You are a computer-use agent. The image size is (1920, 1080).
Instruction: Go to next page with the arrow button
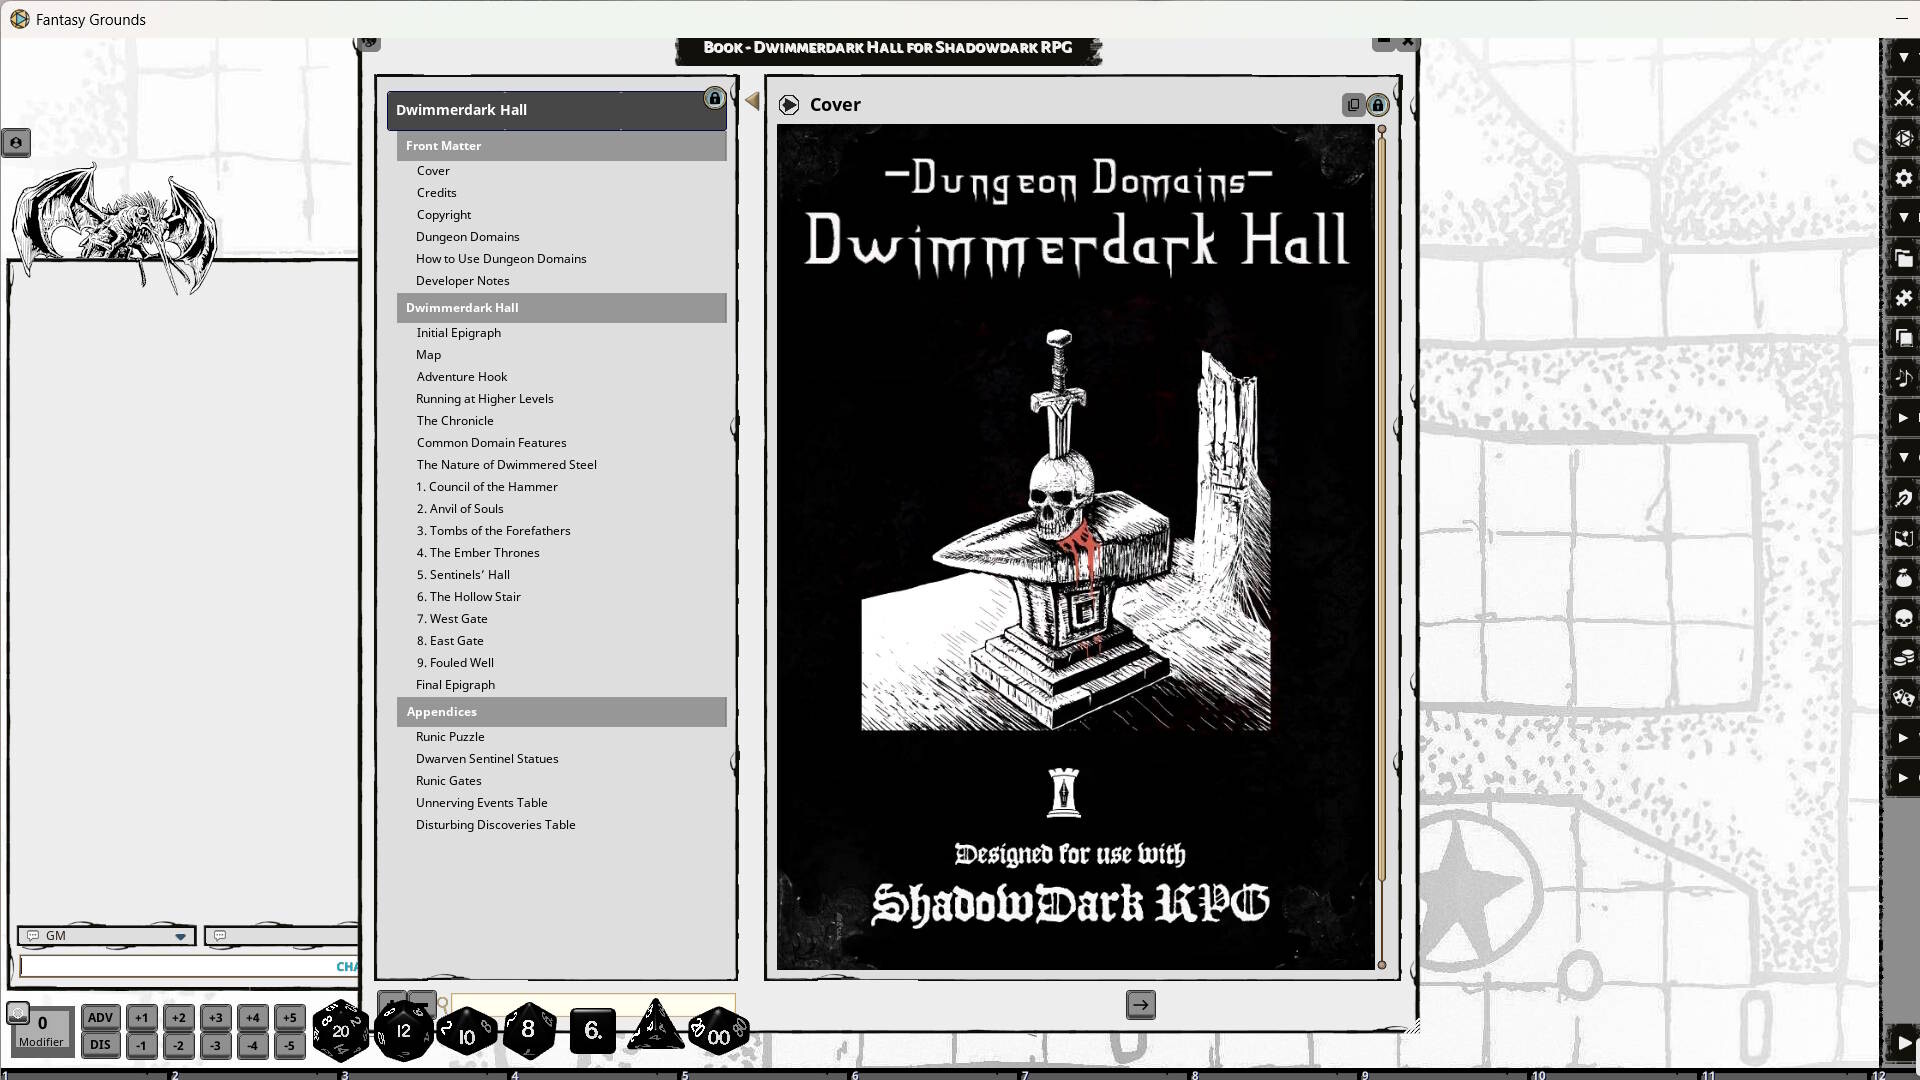point(1141,1005)
